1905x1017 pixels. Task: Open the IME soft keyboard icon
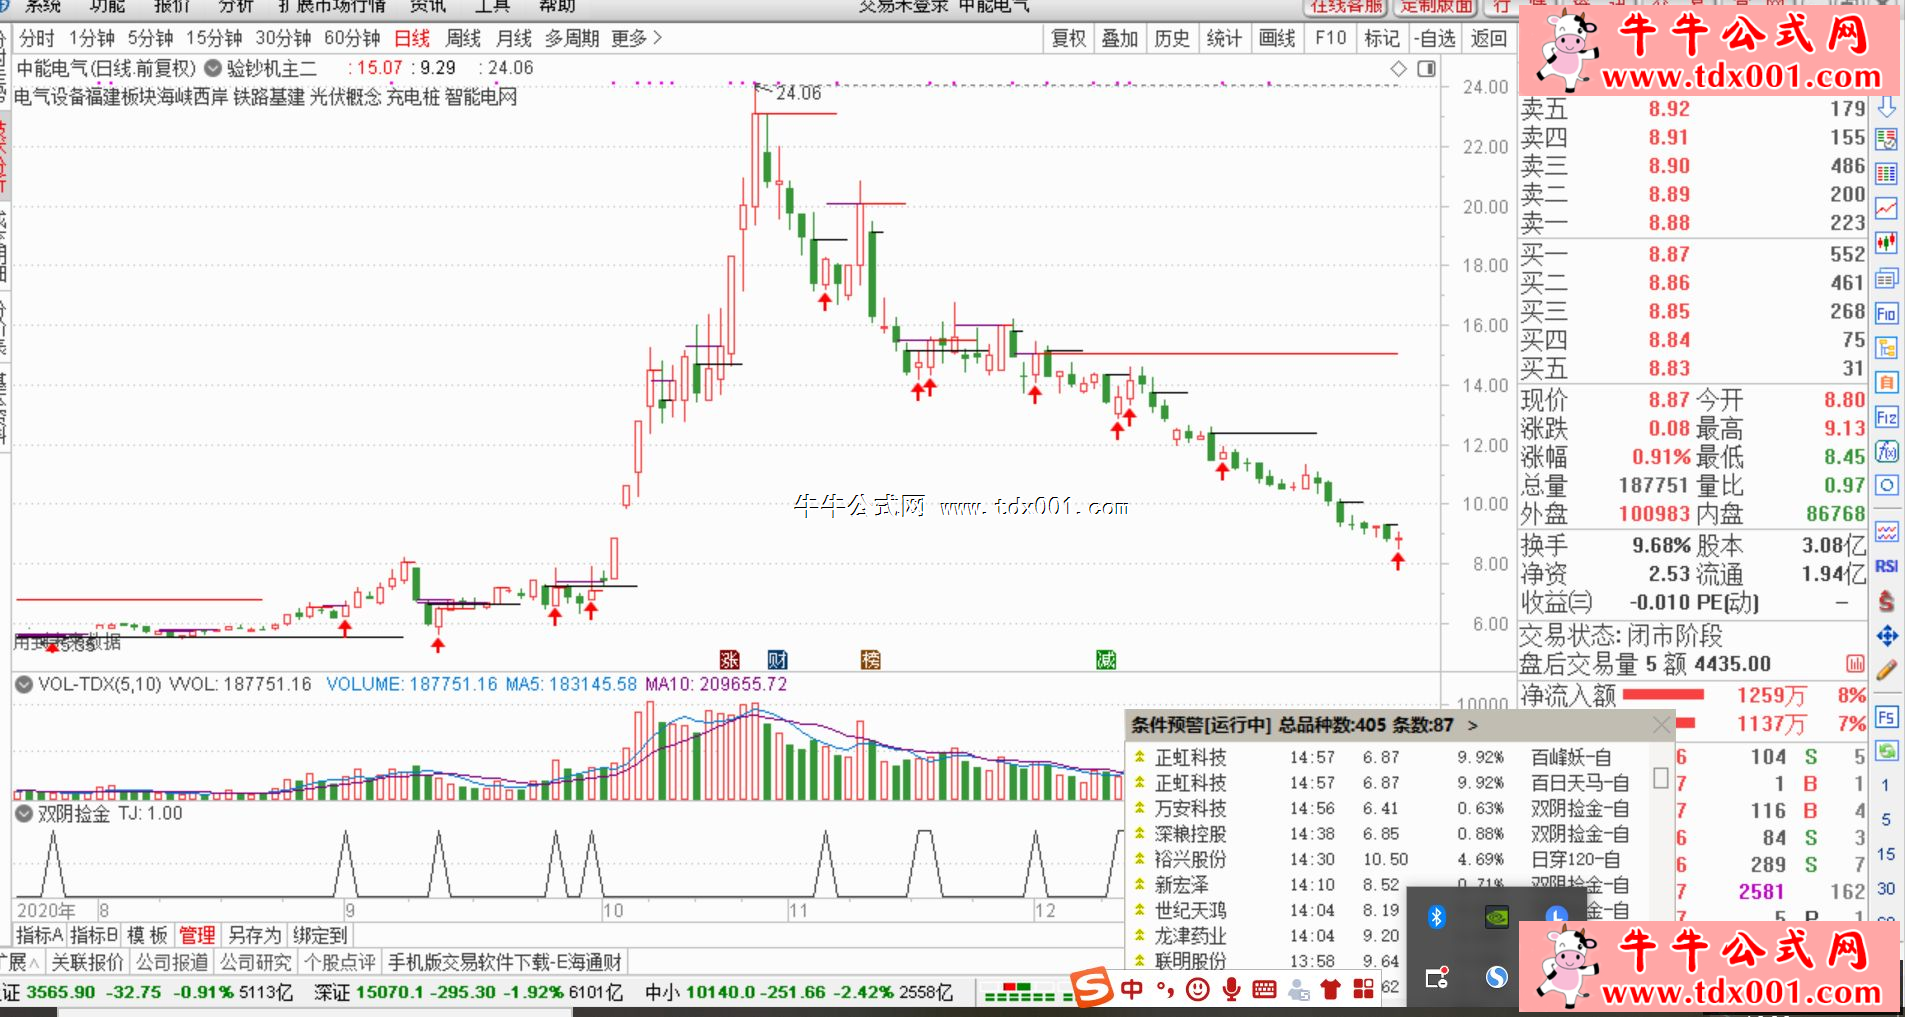click(x=1264, y=990)
